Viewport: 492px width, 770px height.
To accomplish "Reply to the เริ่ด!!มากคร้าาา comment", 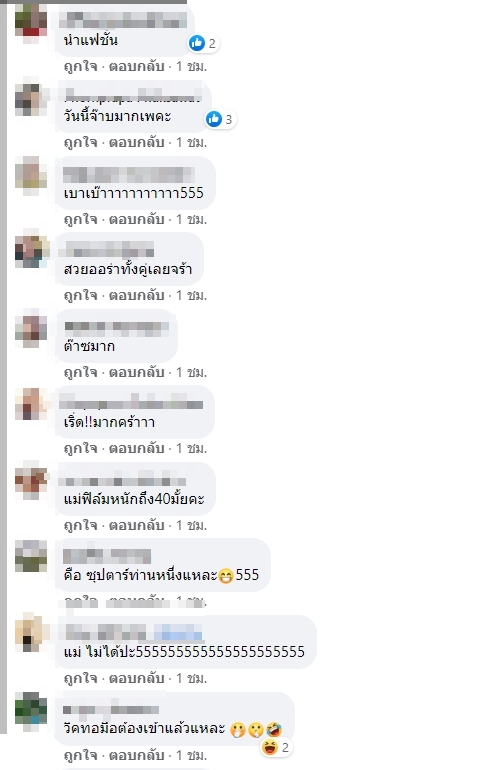I will (x=137, y=448).
